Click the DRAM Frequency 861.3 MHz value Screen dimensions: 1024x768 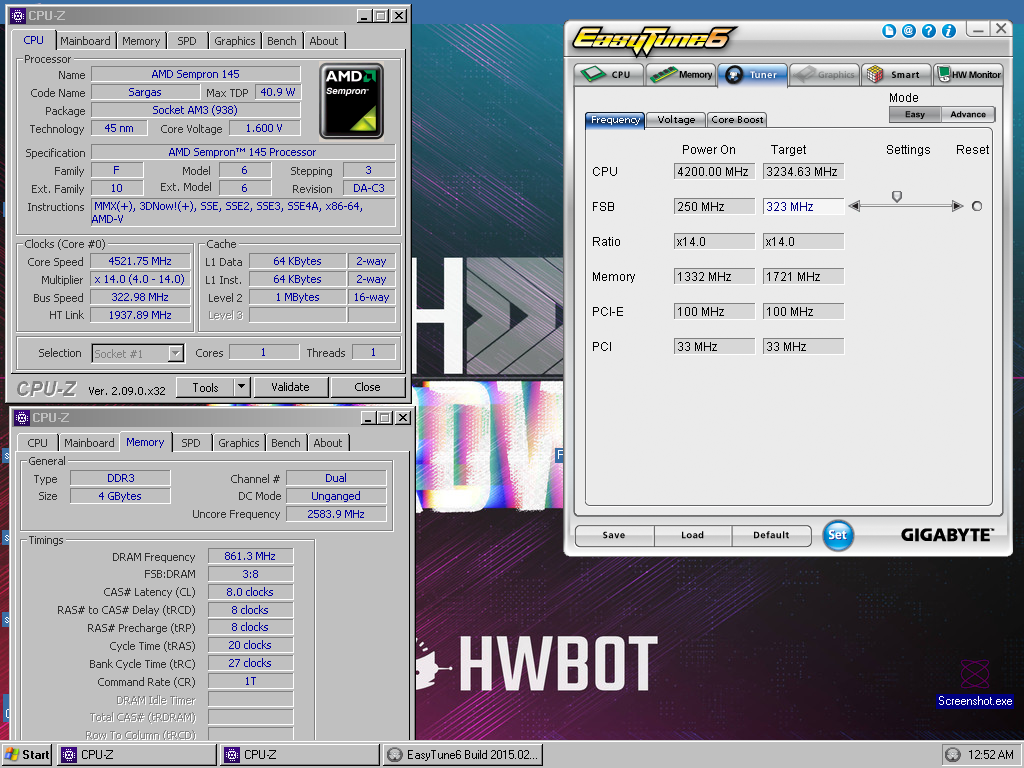250,556
